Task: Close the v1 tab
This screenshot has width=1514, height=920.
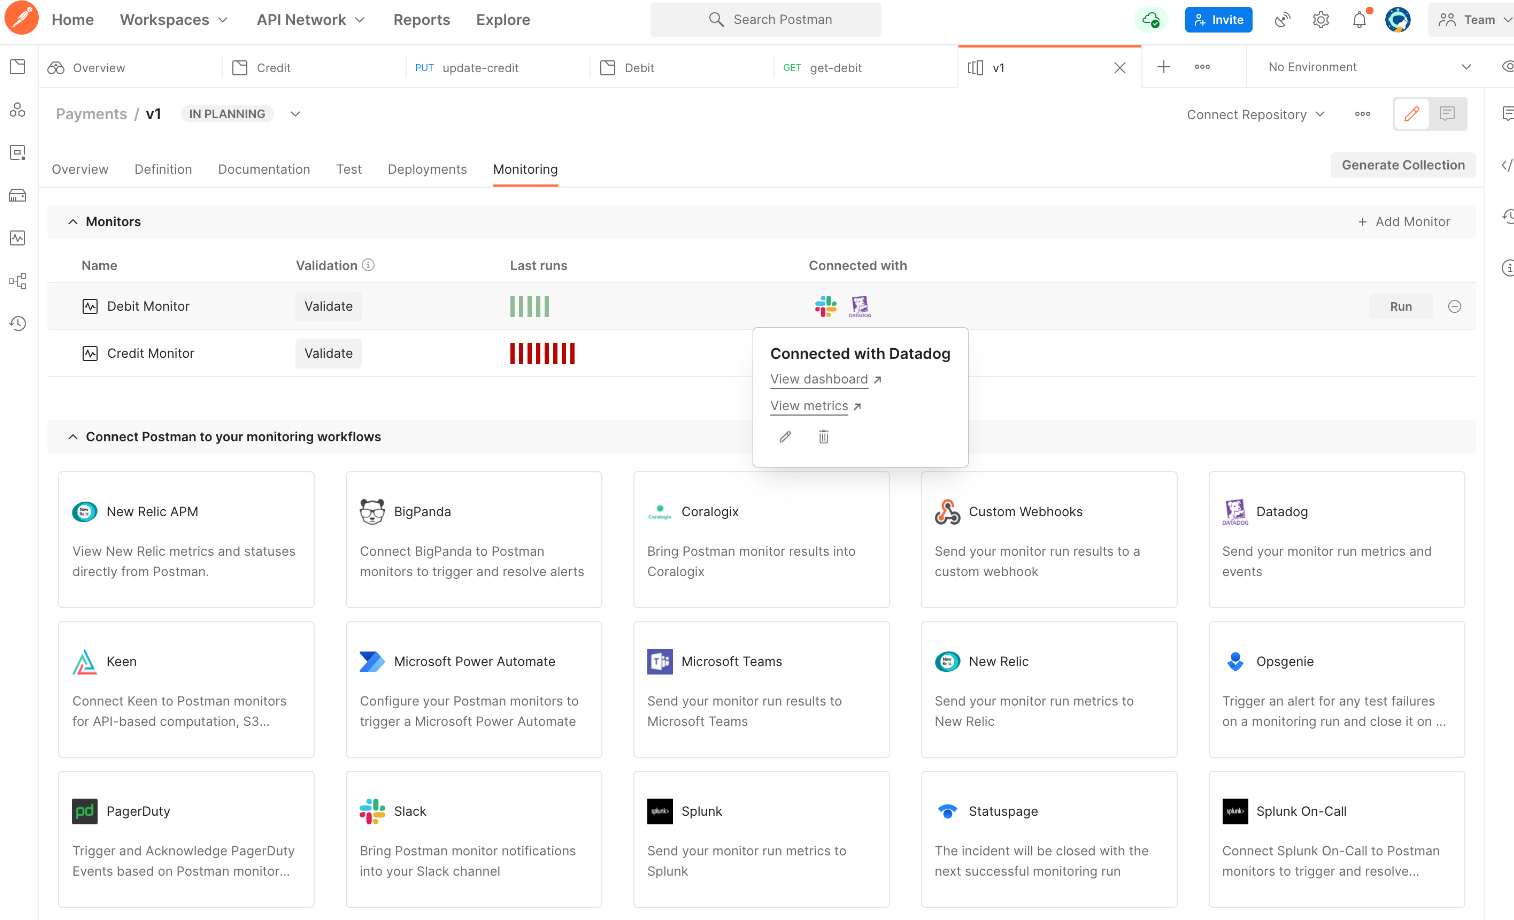Action: coord(1120,68)
